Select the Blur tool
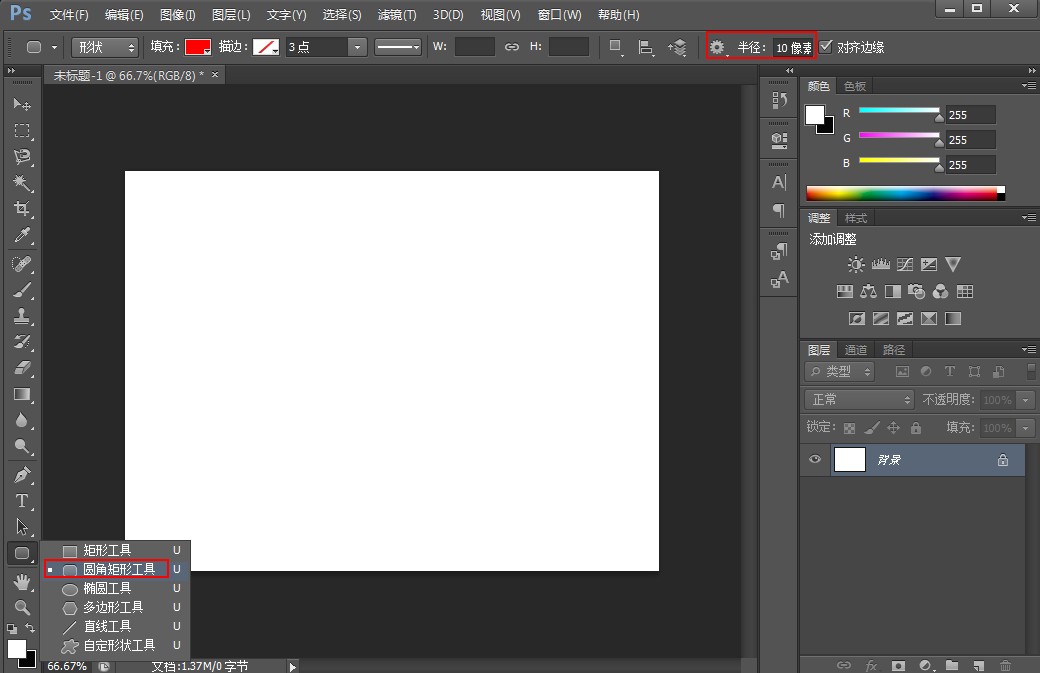This screenshot has width=1040, height=673. coord(21,420)
